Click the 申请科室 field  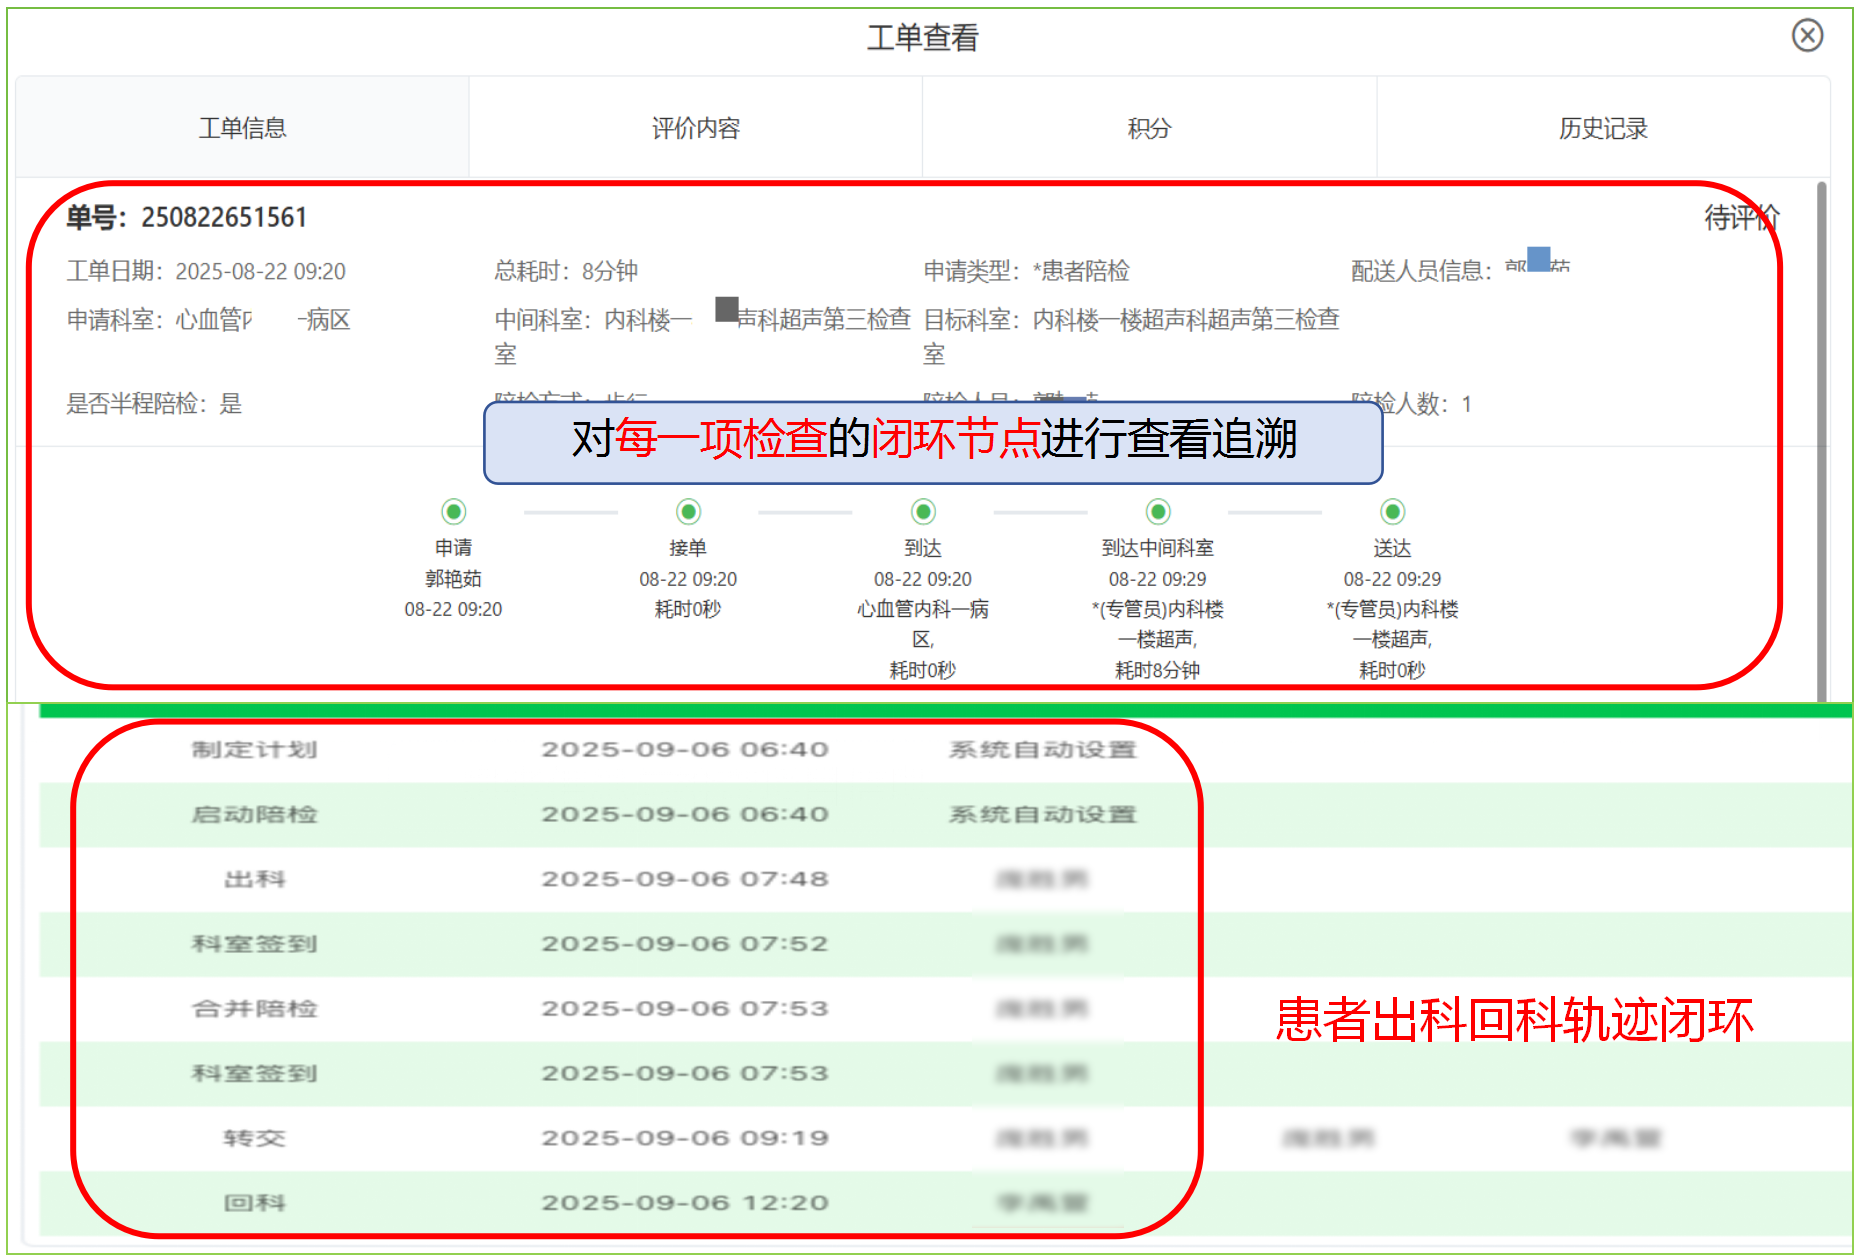[x=209, y=320]
